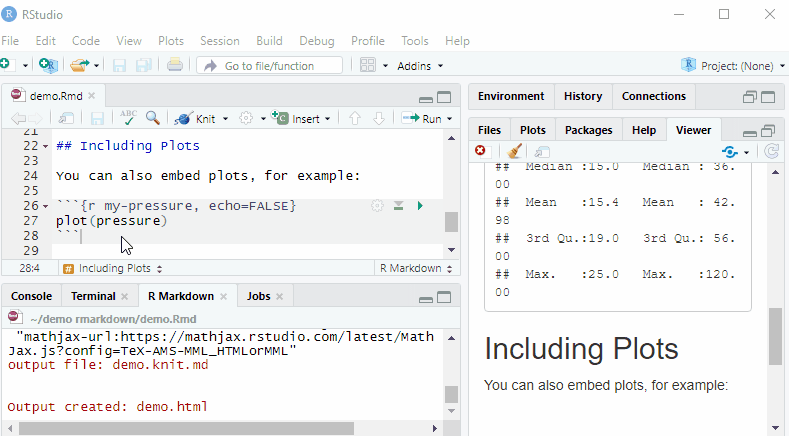Open Including Plots section navigator
This screenshot has width=789, height=436.
[113, 268]
